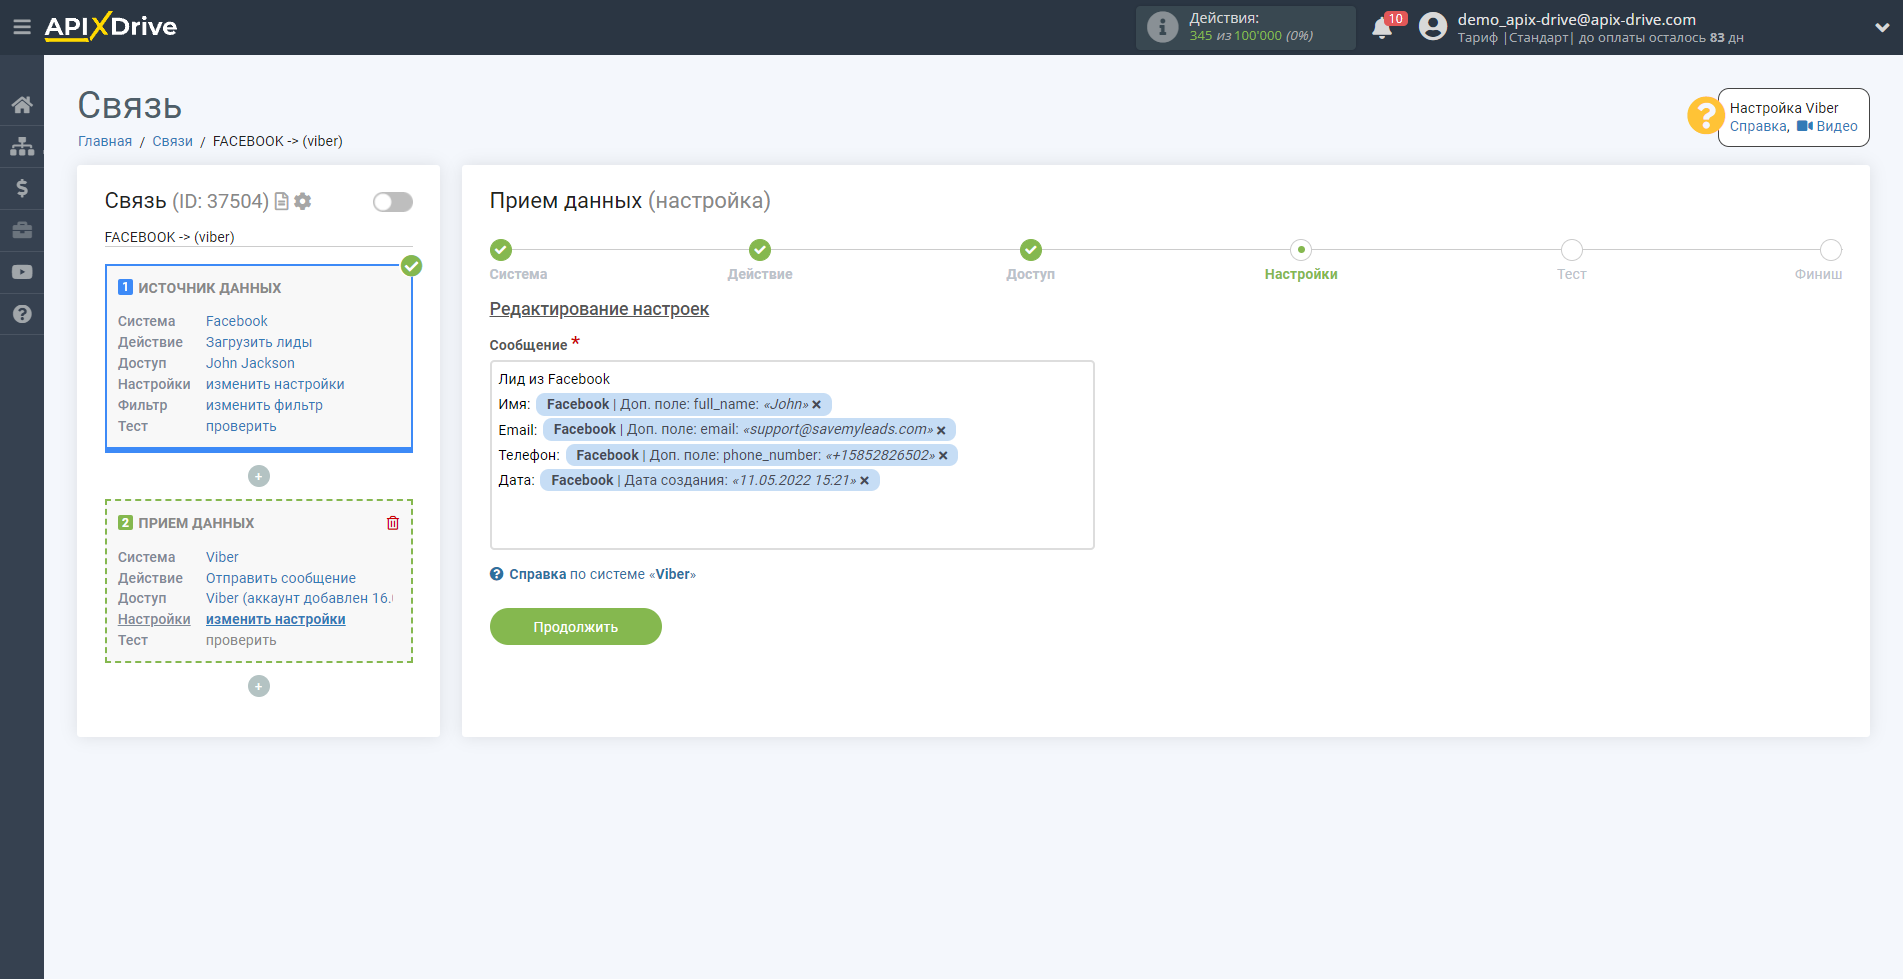Remove the creation date variable tag
The image size is (1903, 979).
point(865,481)
